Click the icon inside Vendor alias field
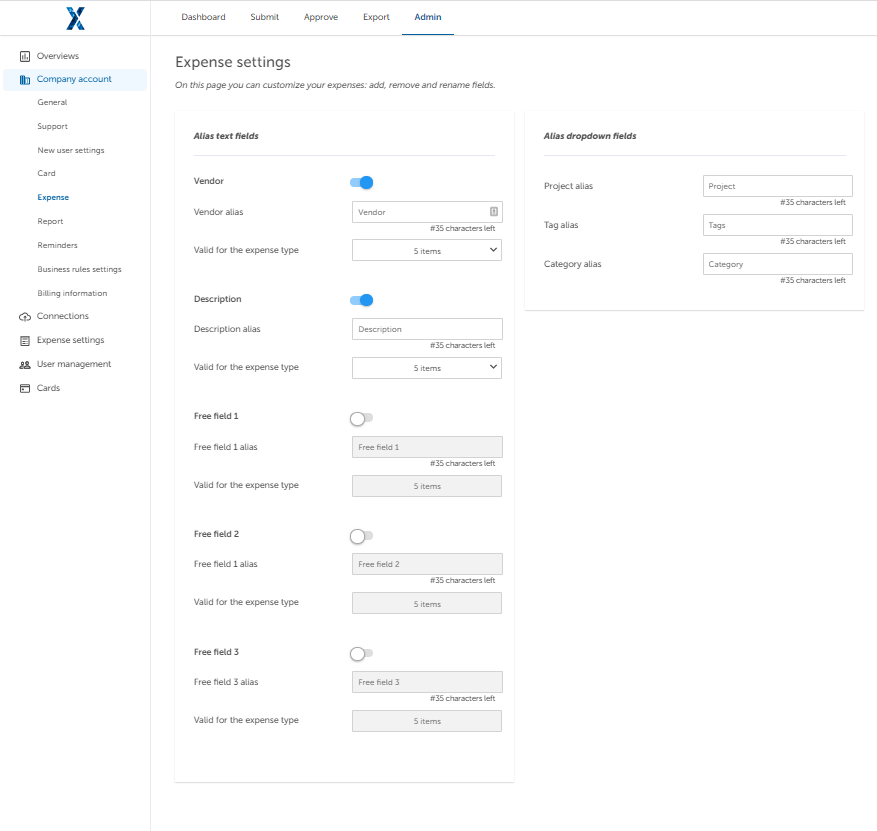Viewport: 877px width, 831px height. tap(494, 211)
